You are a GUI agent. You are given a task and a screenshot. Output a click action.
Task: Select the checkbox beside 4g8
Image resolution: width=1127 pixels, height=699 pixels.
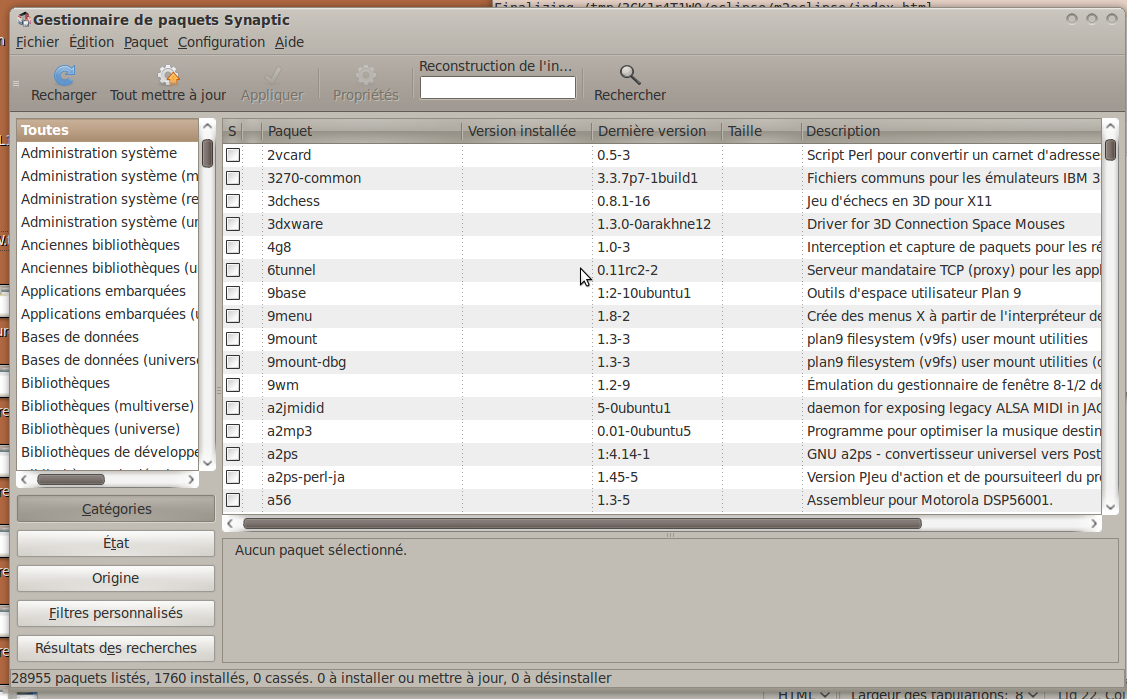[x=233, y=247]
